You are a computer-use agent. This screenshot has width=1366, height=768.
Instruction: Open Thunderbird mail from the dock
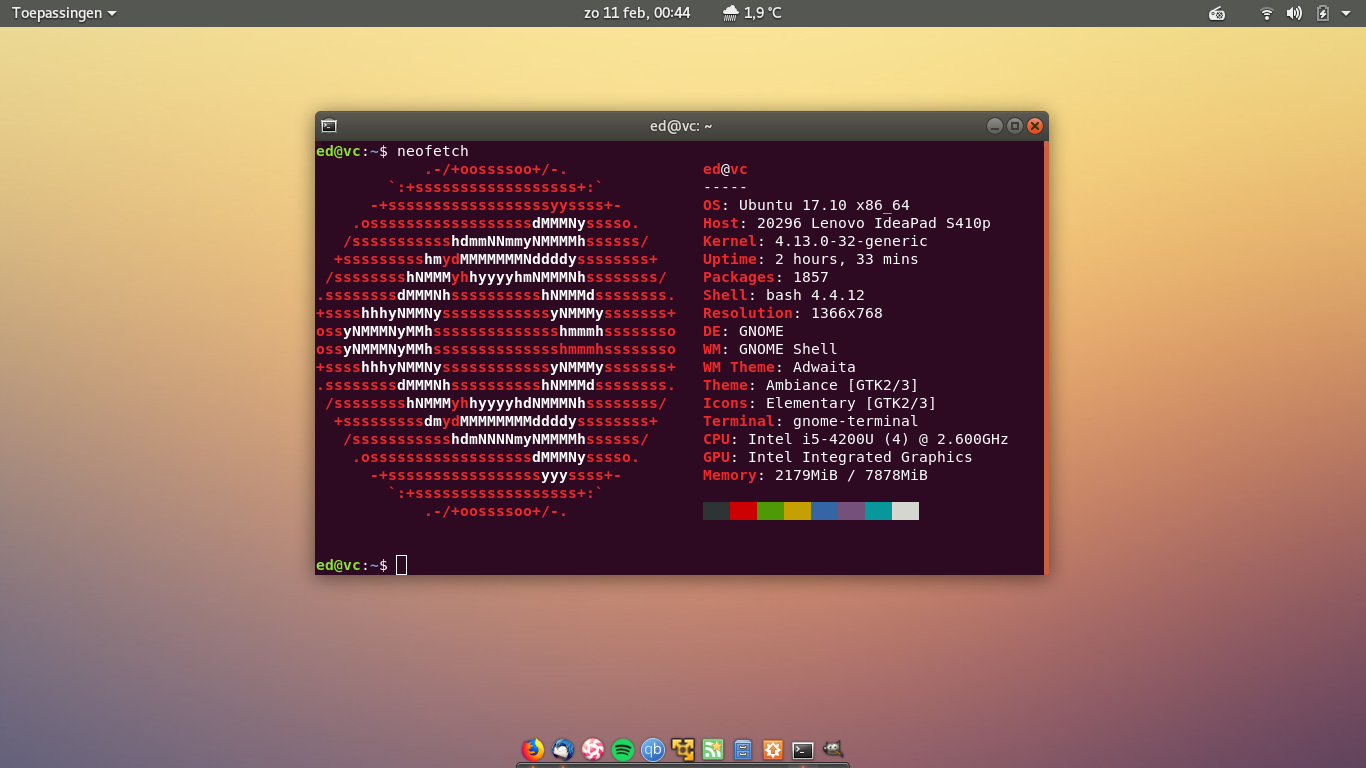[563, 749]
